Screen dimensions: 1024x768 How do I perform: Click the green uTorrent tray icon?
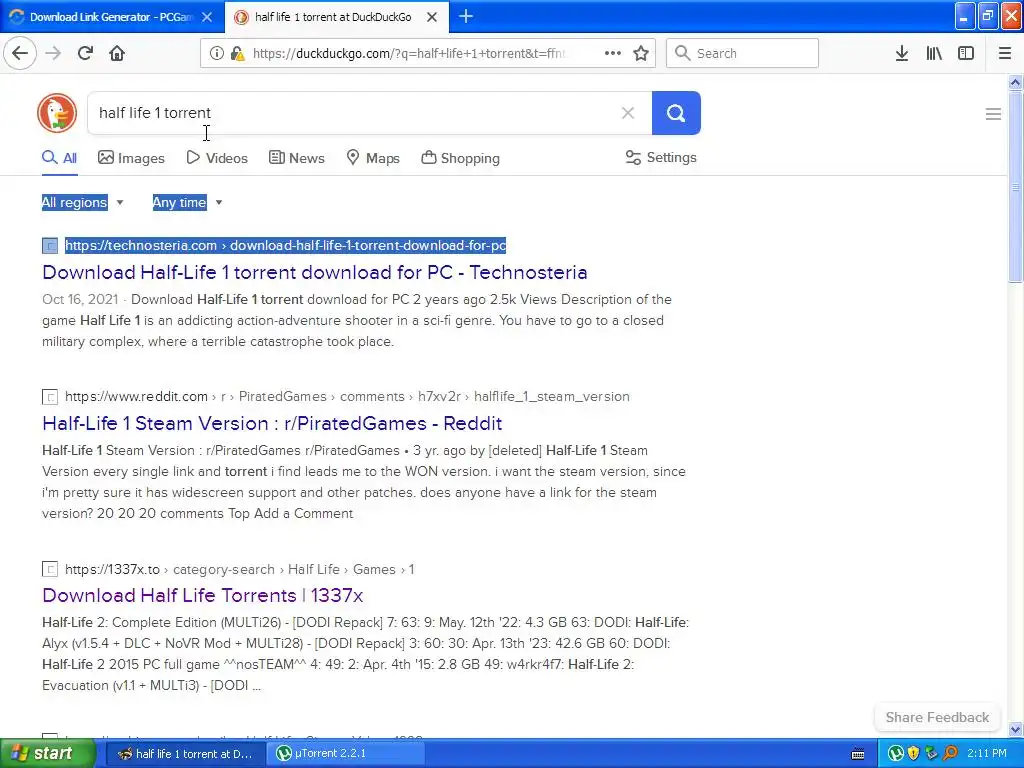(896, 754)
